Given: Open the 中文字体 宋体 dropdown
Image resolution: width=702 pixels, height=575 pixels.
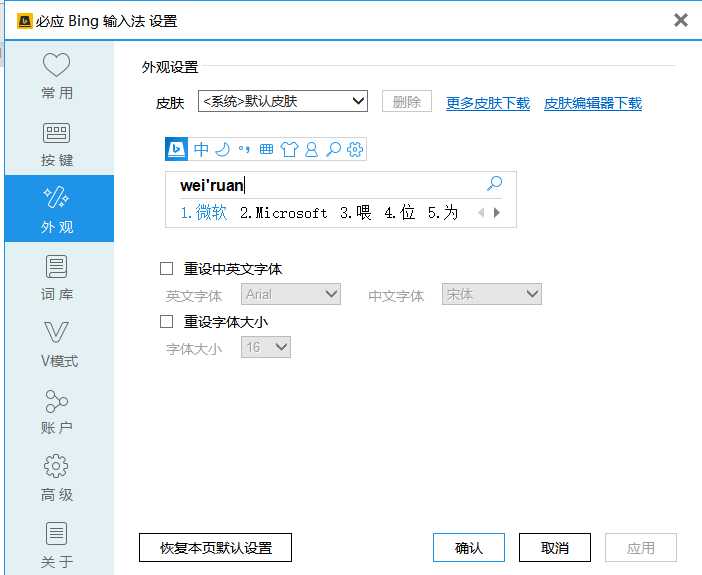Looking at the screenshot, I should tap(492, 294).
